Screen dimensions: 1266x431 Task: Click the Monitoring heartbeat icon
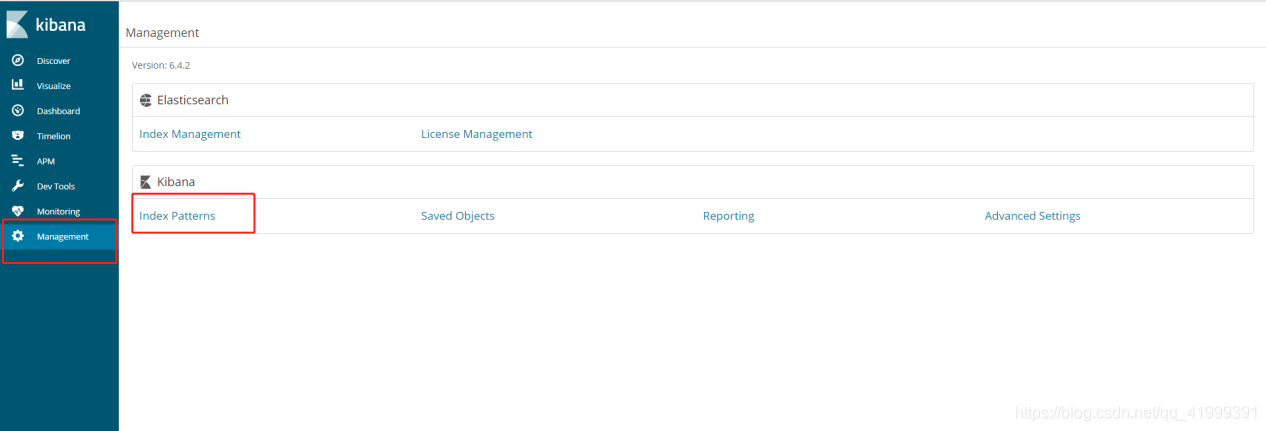click(17, 210)
